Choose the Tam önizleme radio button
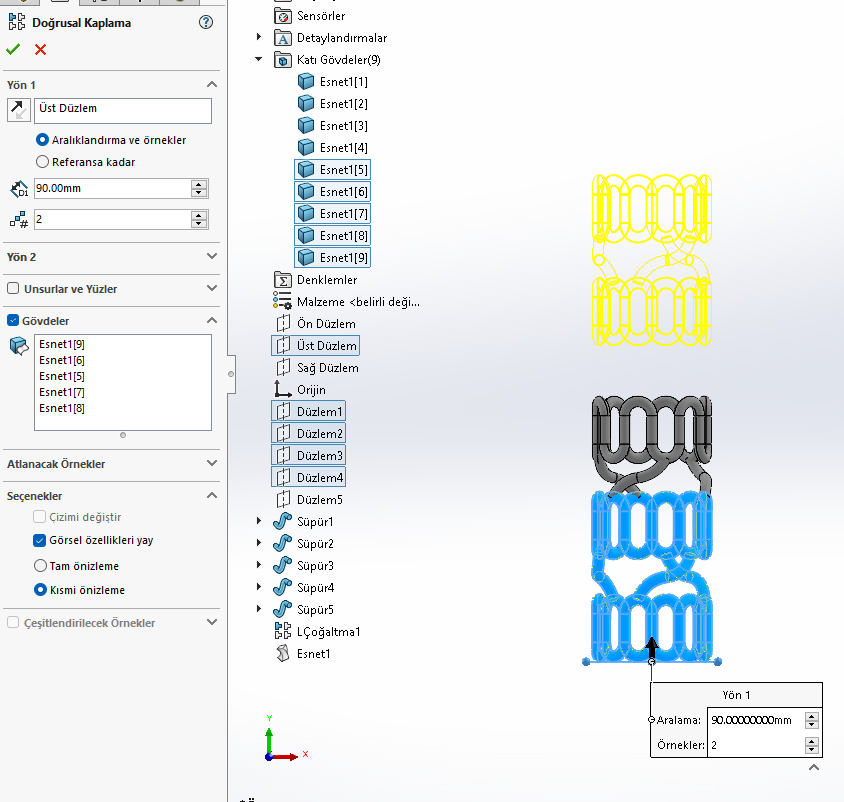This screenshot has height=802, width=844. point(42,566)
